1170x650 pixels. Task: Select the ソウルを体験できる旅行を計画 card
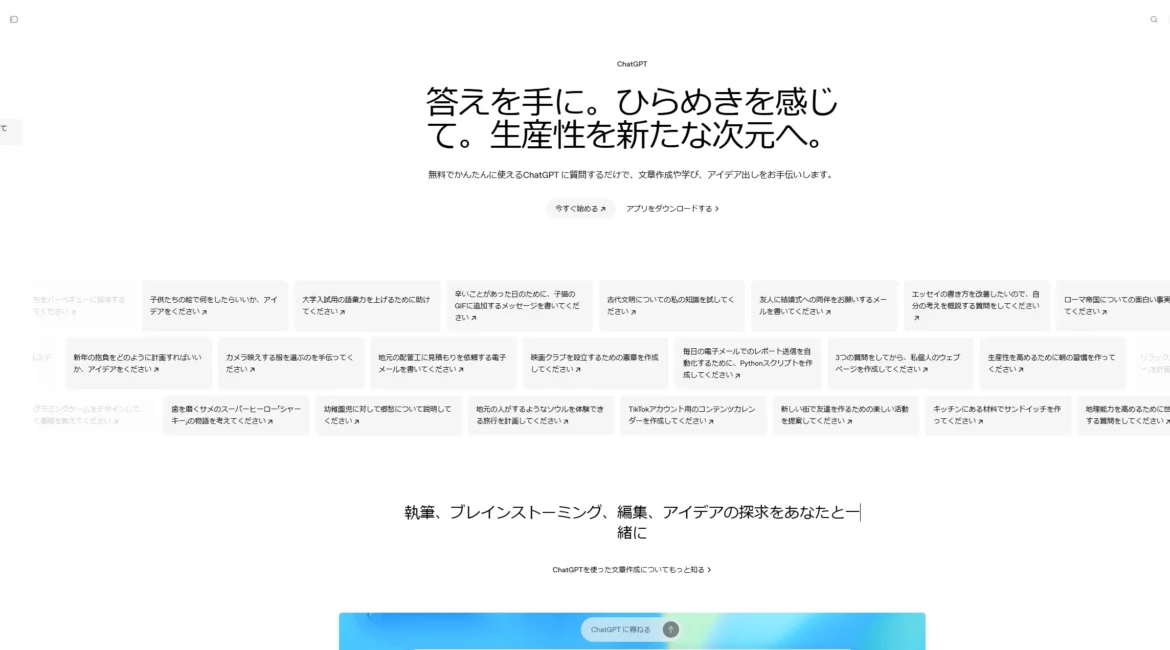541,415
